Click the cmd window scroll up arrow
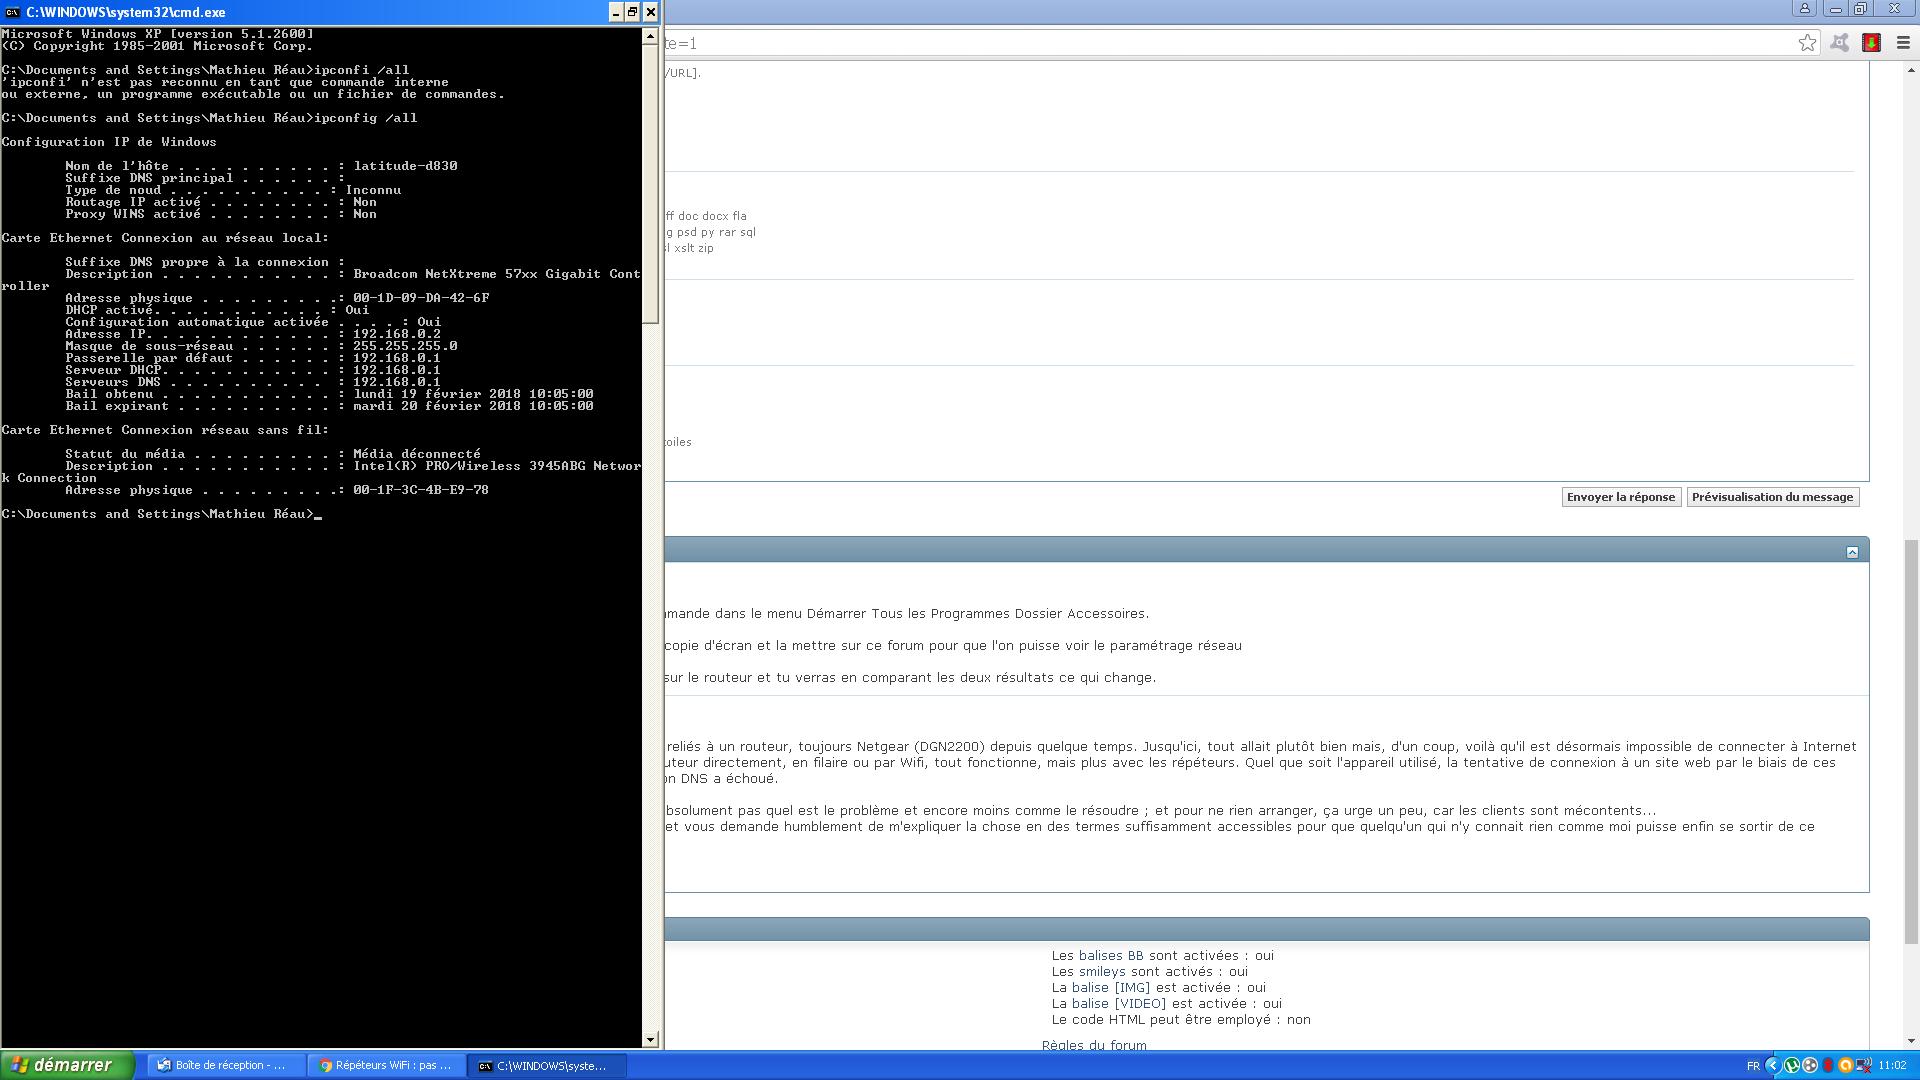 pyautogui.click(x=650, y=36)
